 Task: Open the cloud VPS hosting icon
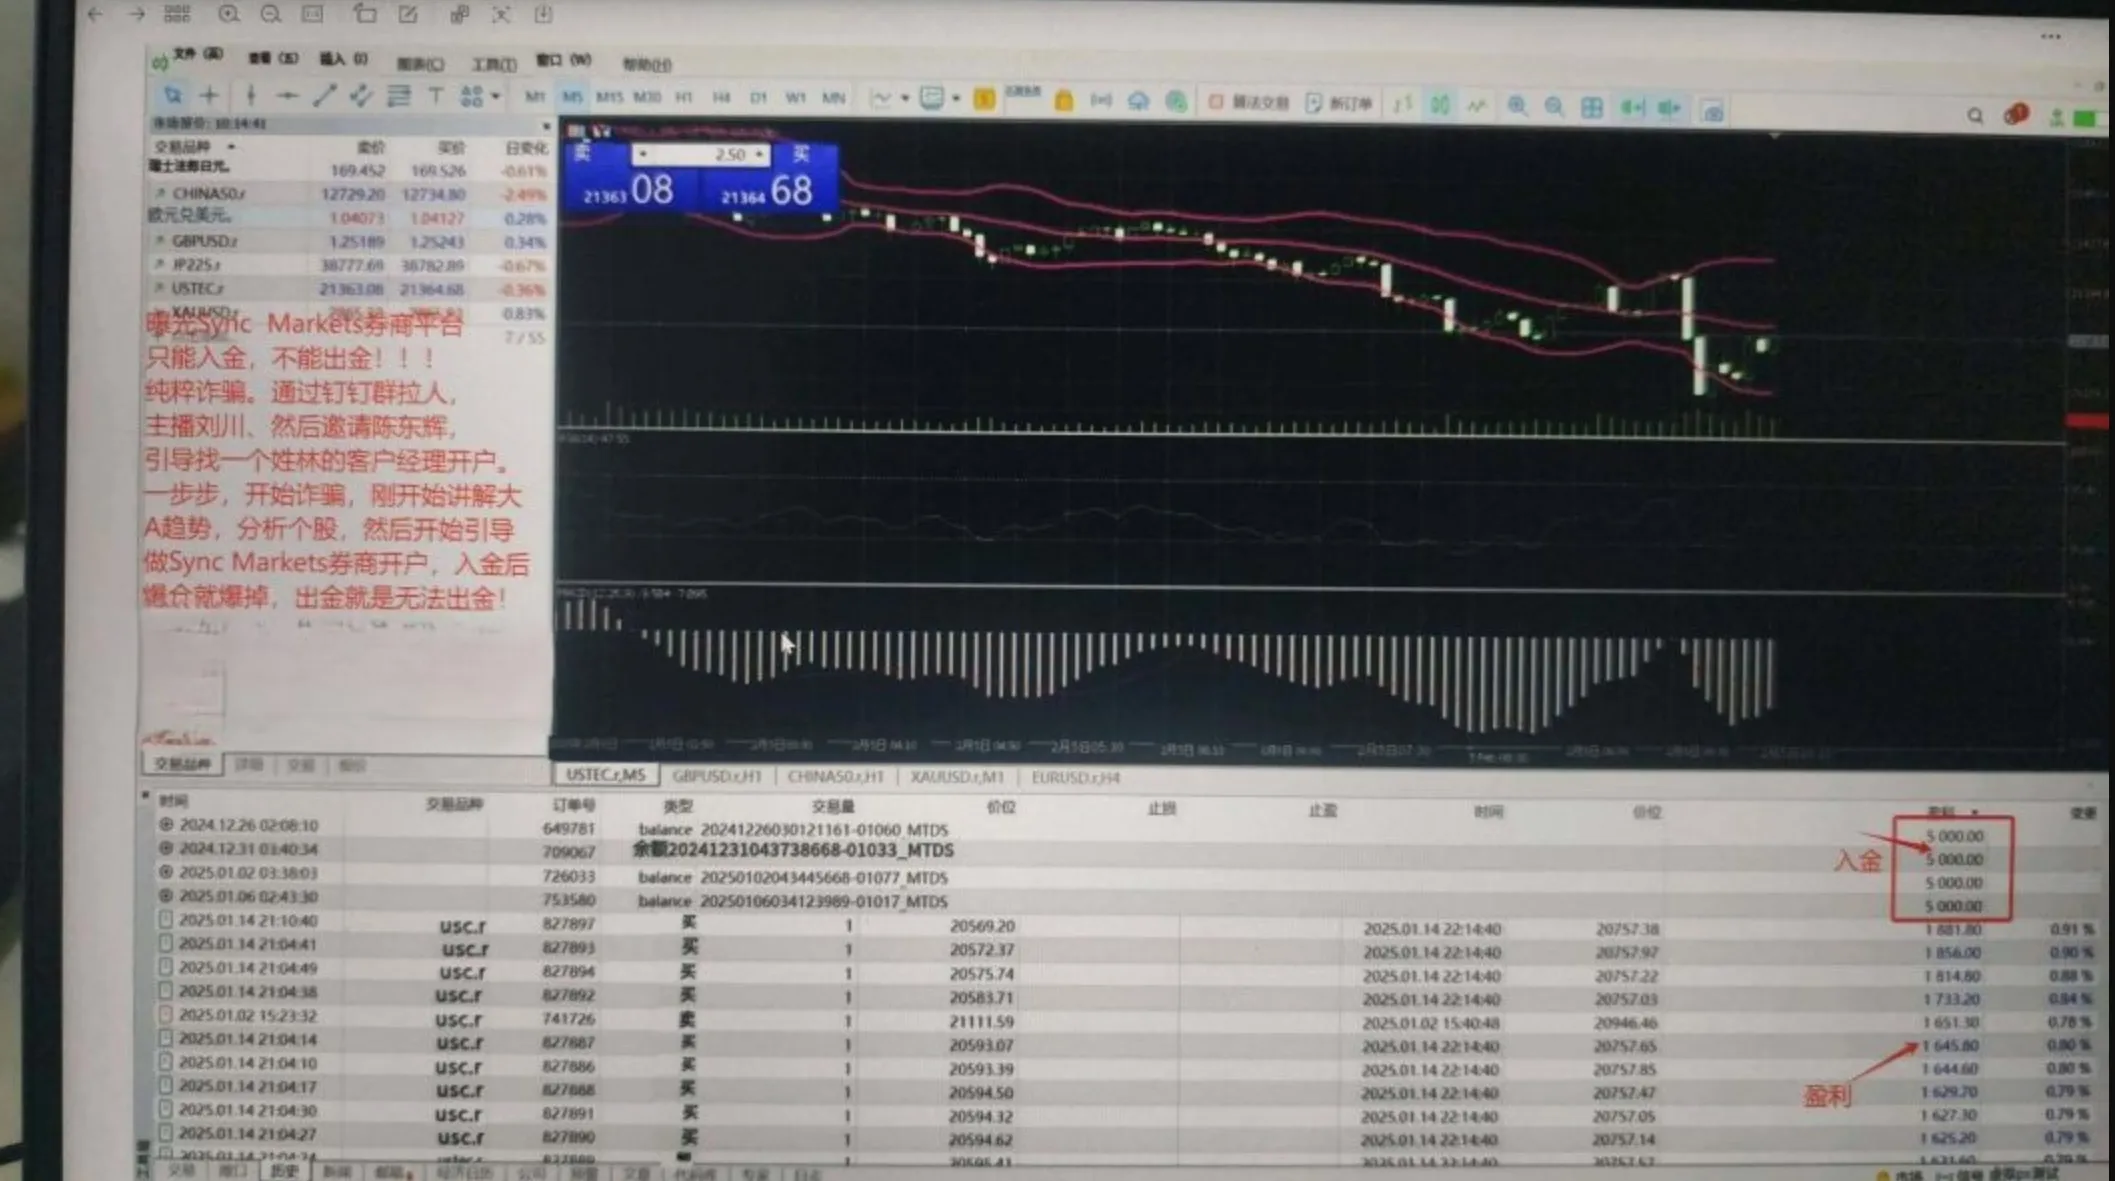(1139, 101)
